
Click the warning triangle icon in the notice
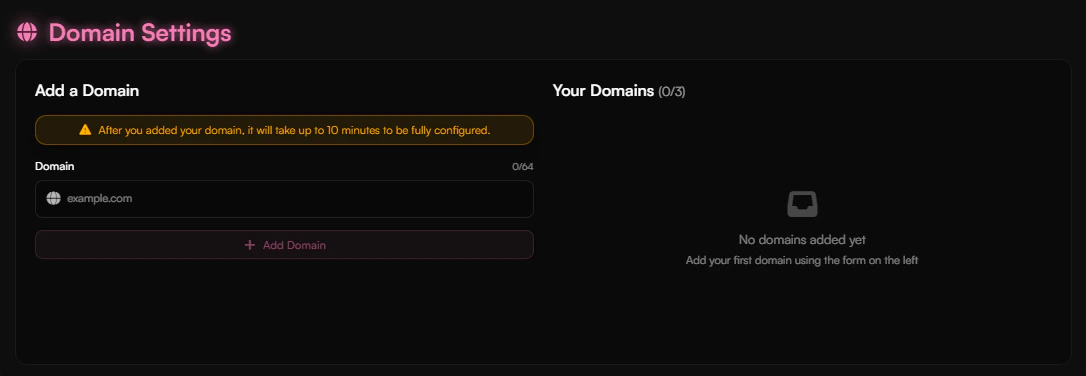coord(85,129)
